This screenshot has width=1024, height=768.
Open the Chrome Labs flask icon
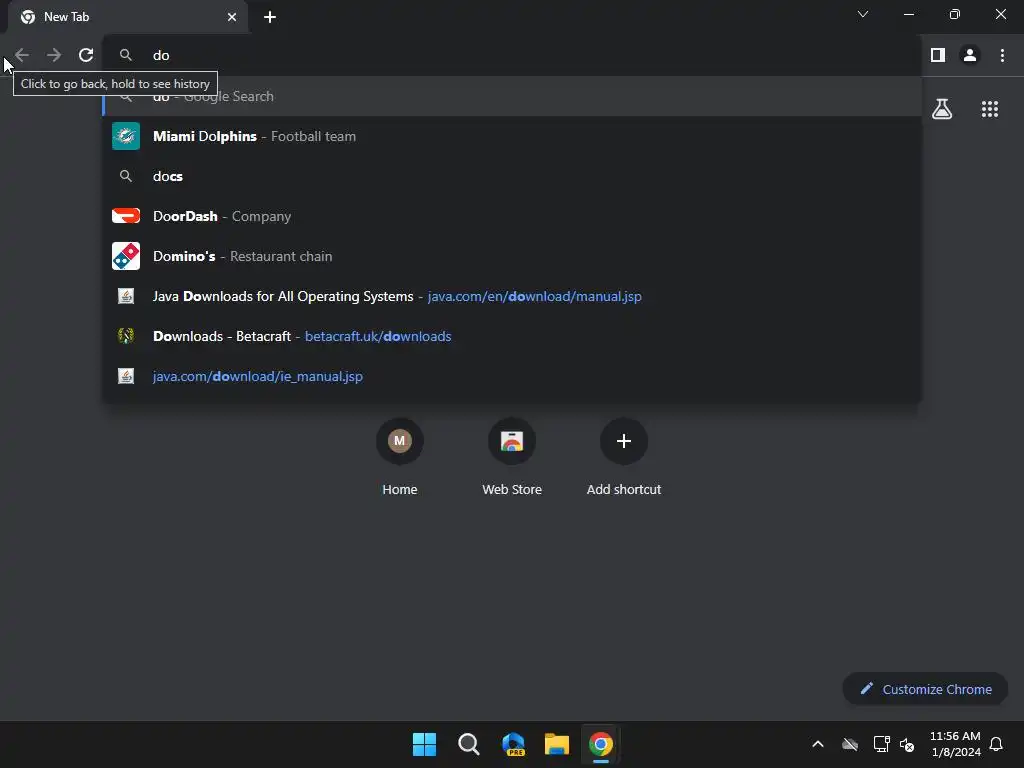[x=942, y=109]
